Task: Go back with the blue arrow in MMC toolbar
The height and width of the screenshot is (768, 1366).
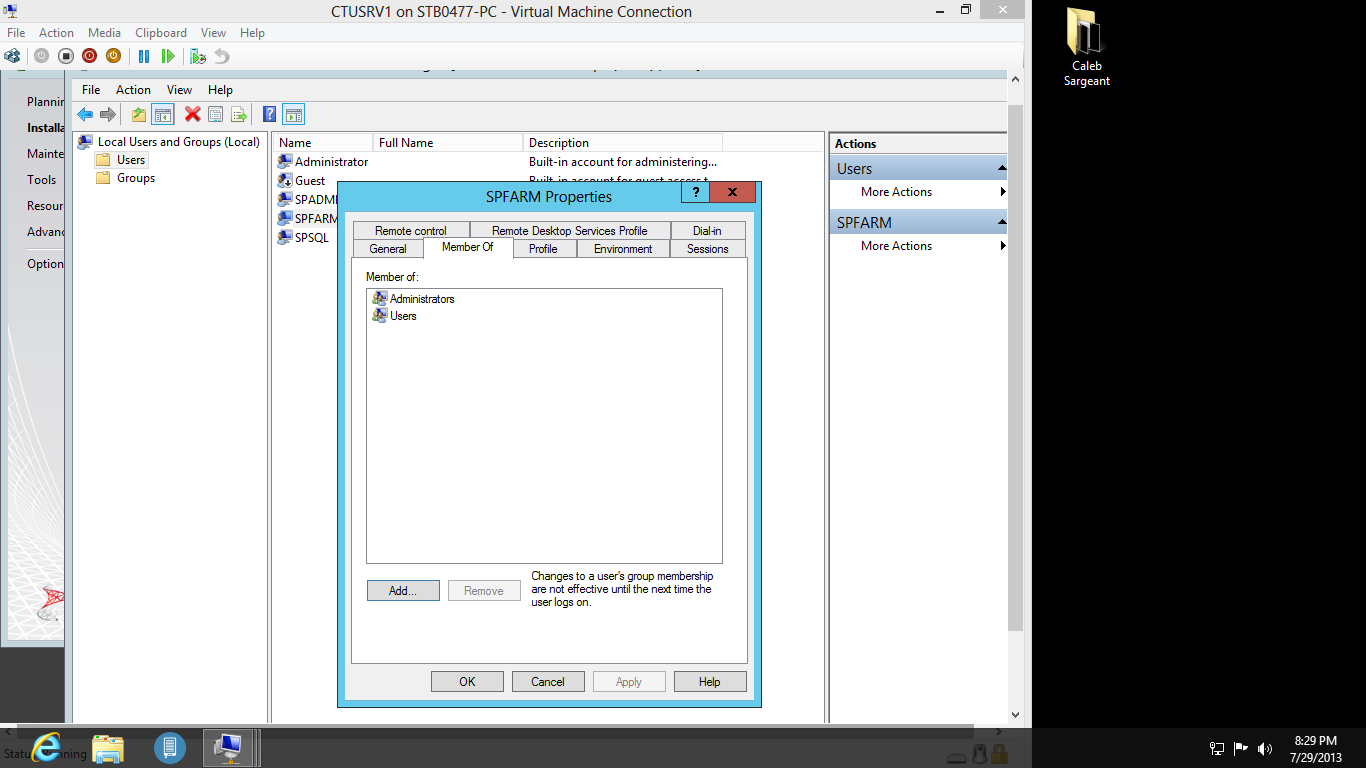Action: (85, 114)
